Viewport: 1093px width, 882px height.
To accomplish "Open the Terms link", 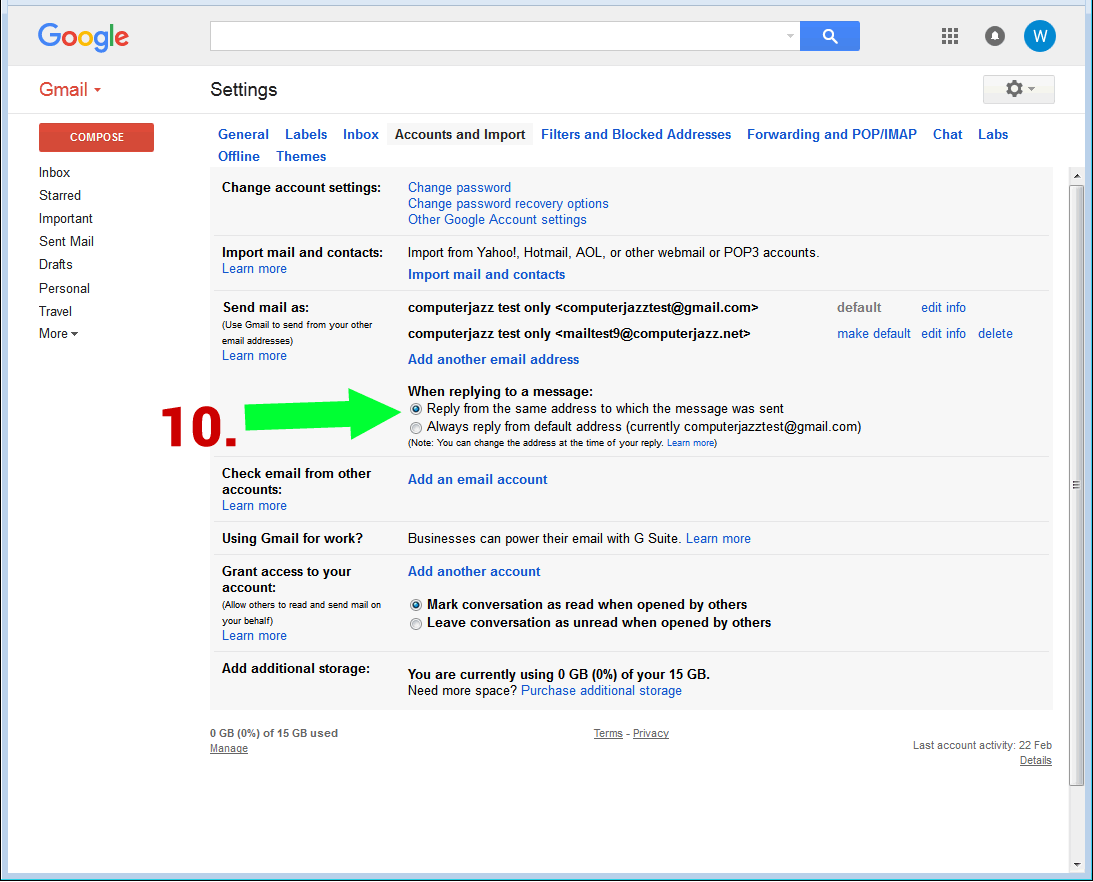I will (608, 733).
